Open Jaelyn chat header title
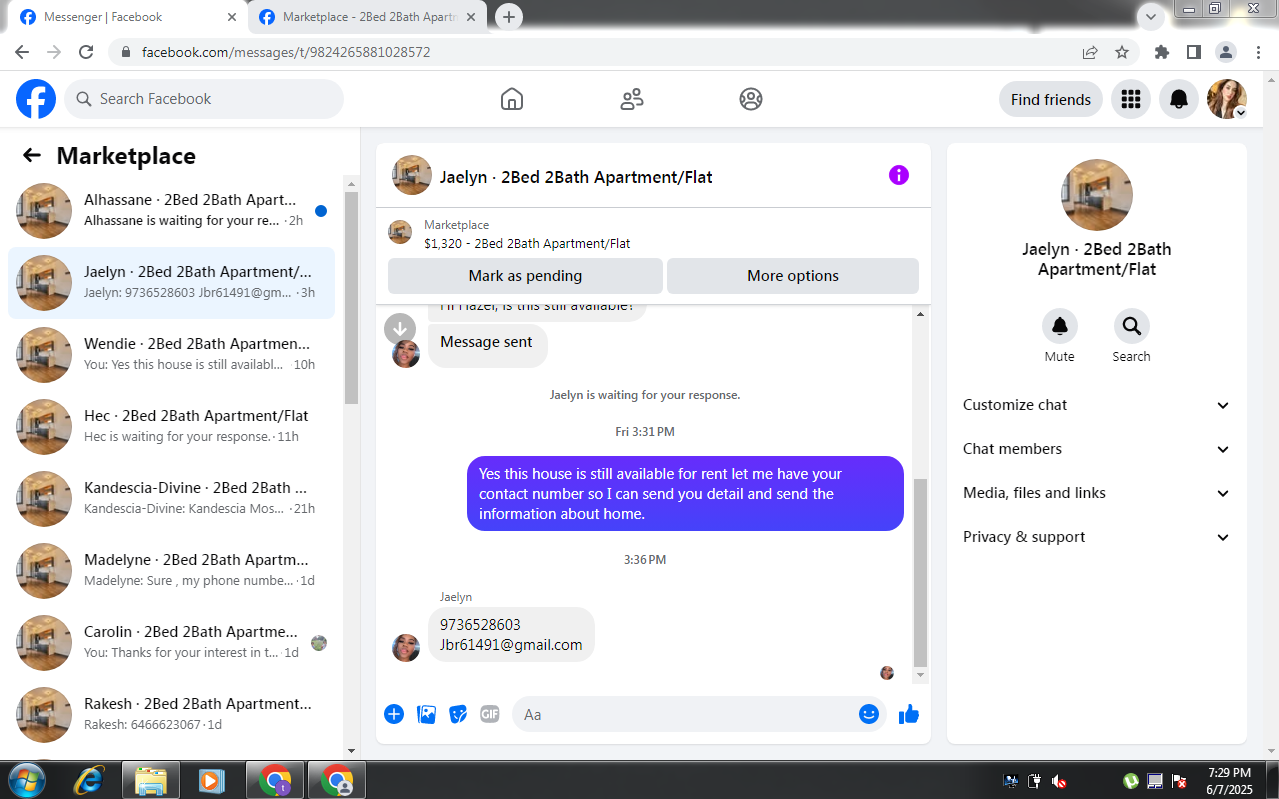 coord(576,177)
